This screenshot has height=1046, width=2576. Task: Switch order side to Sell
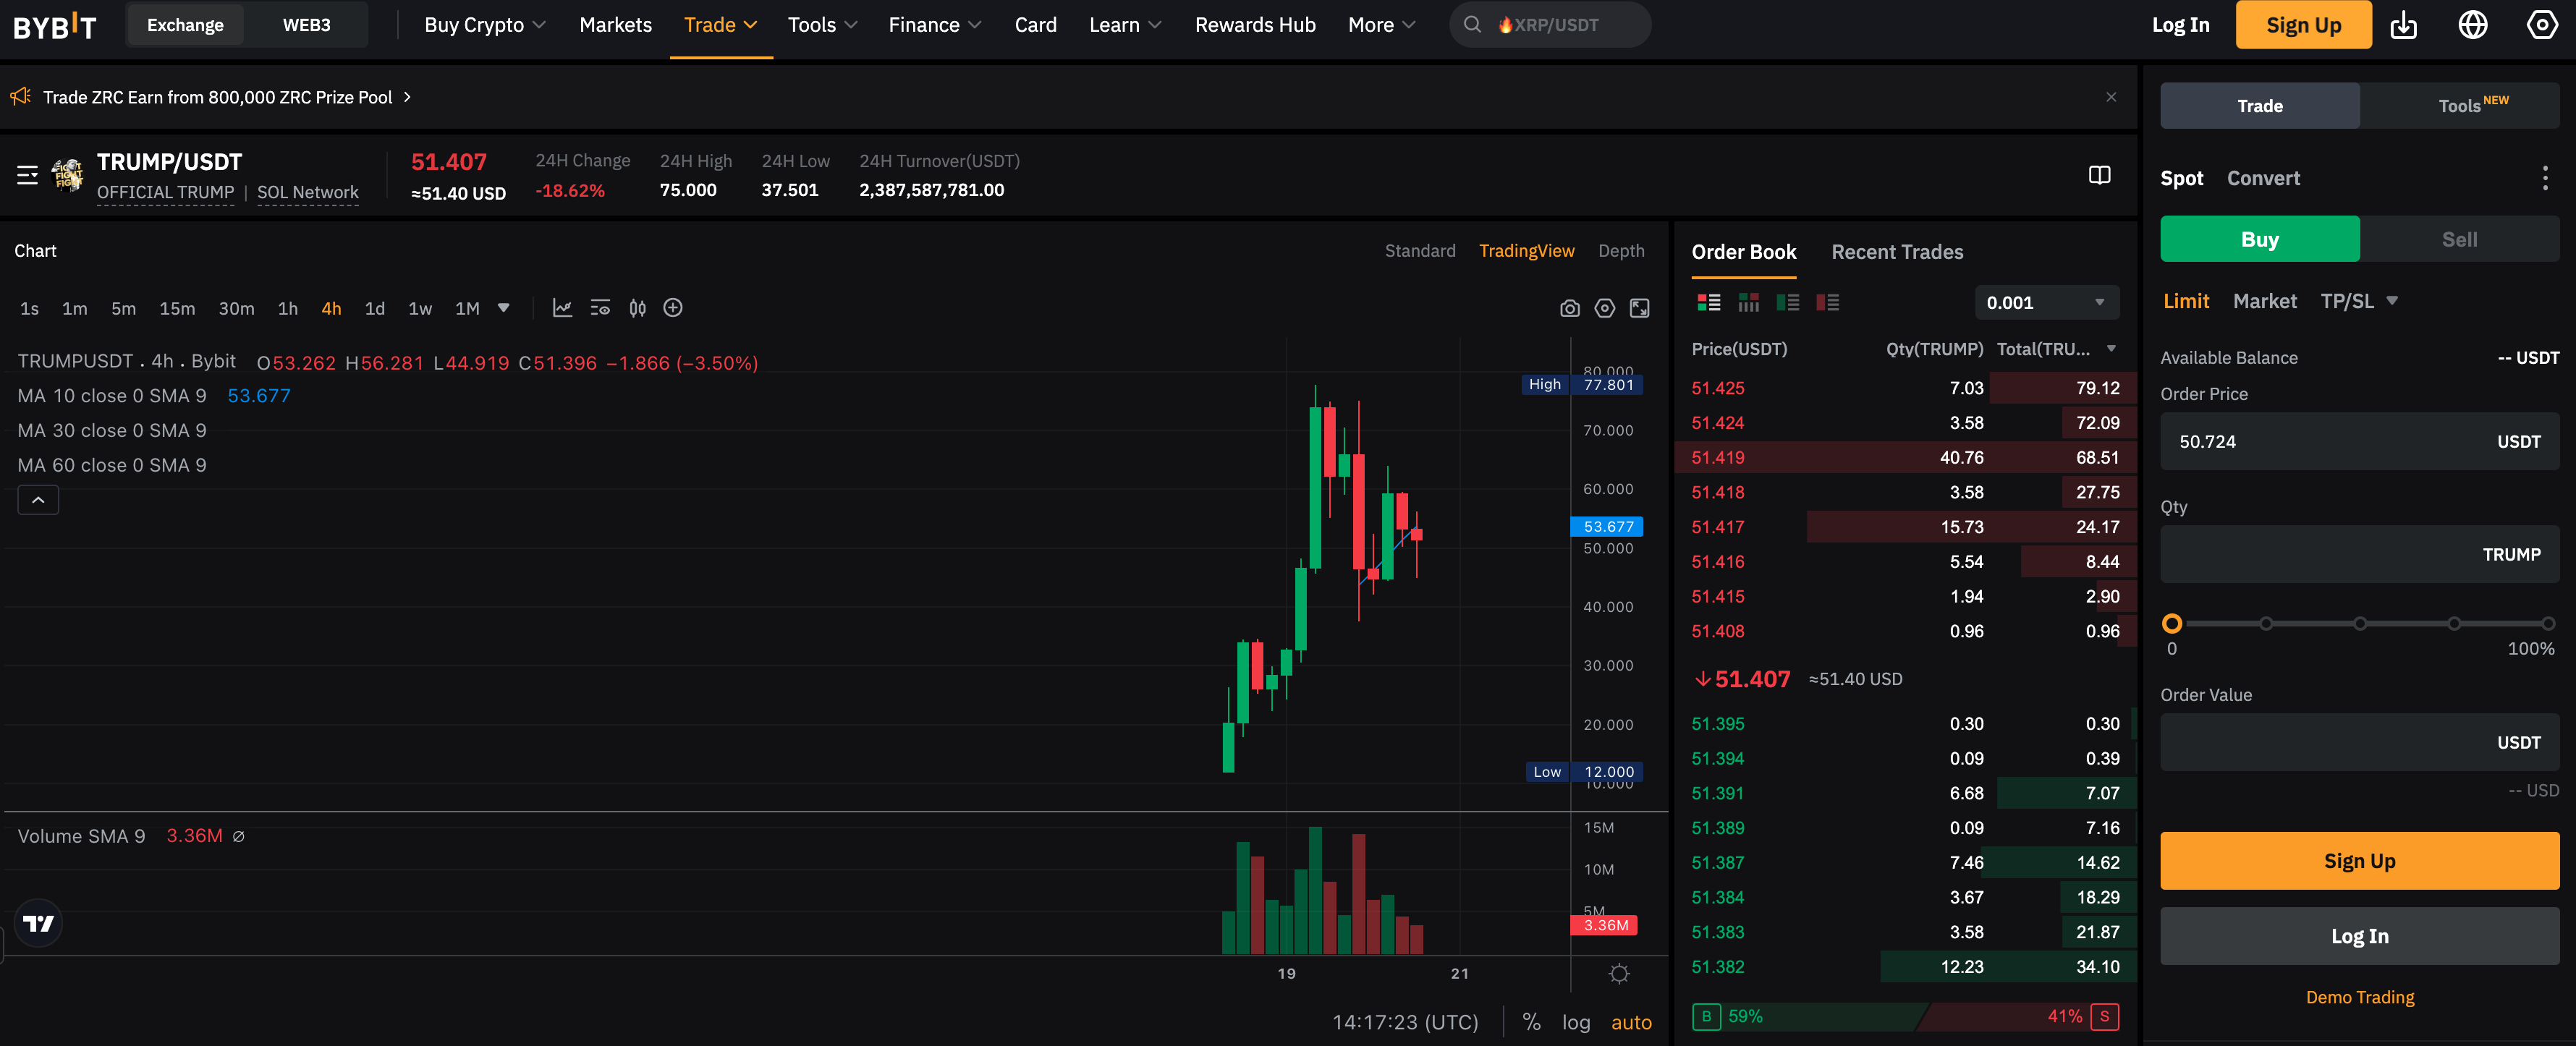(2459, 239)
